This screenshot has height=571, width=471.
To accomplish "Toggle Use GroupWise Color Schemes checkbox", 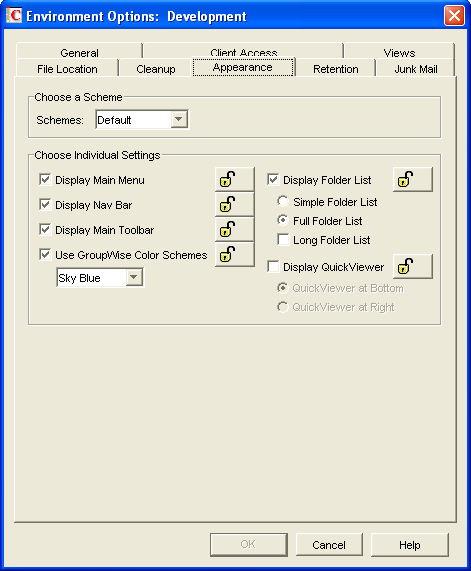I will (x=45, y=255).
